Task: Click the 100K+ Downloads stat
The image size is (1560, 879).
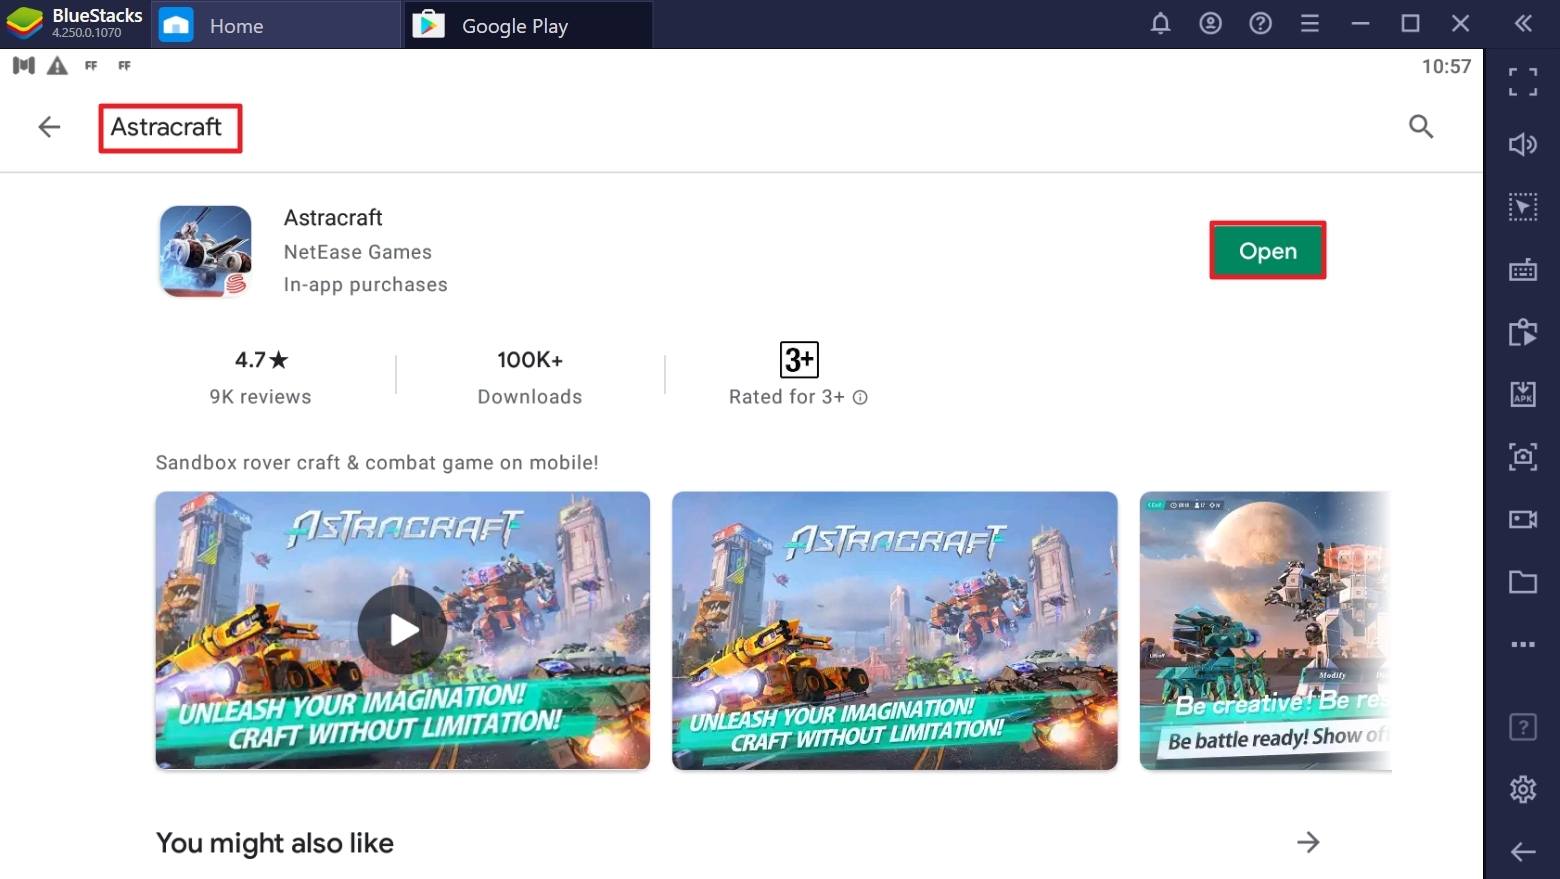Action: click(530, 377)
